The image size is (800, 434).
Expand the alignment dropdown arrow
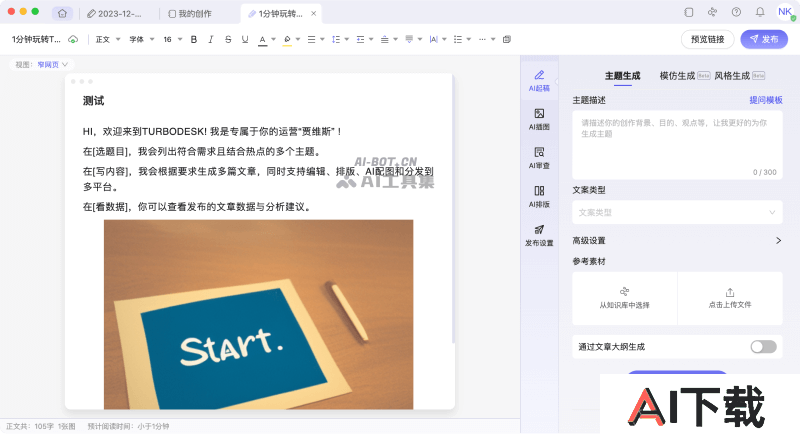click(x=322, y=39)
